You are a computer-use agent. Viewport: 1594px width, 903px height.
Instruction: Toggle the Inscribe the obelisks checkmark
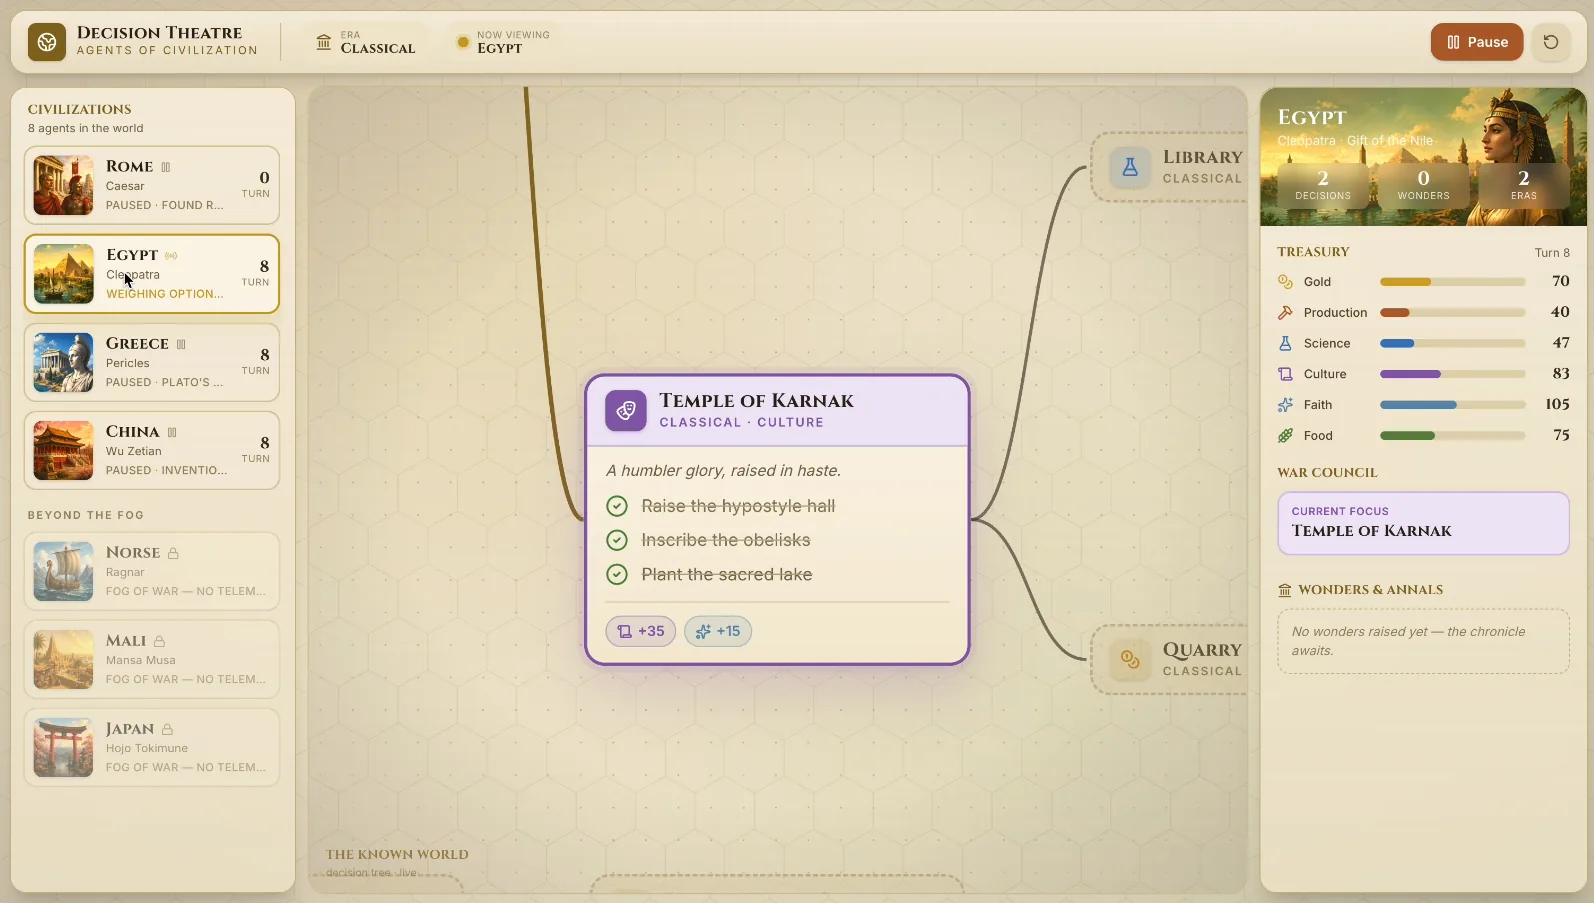click(x=617, y=540)
